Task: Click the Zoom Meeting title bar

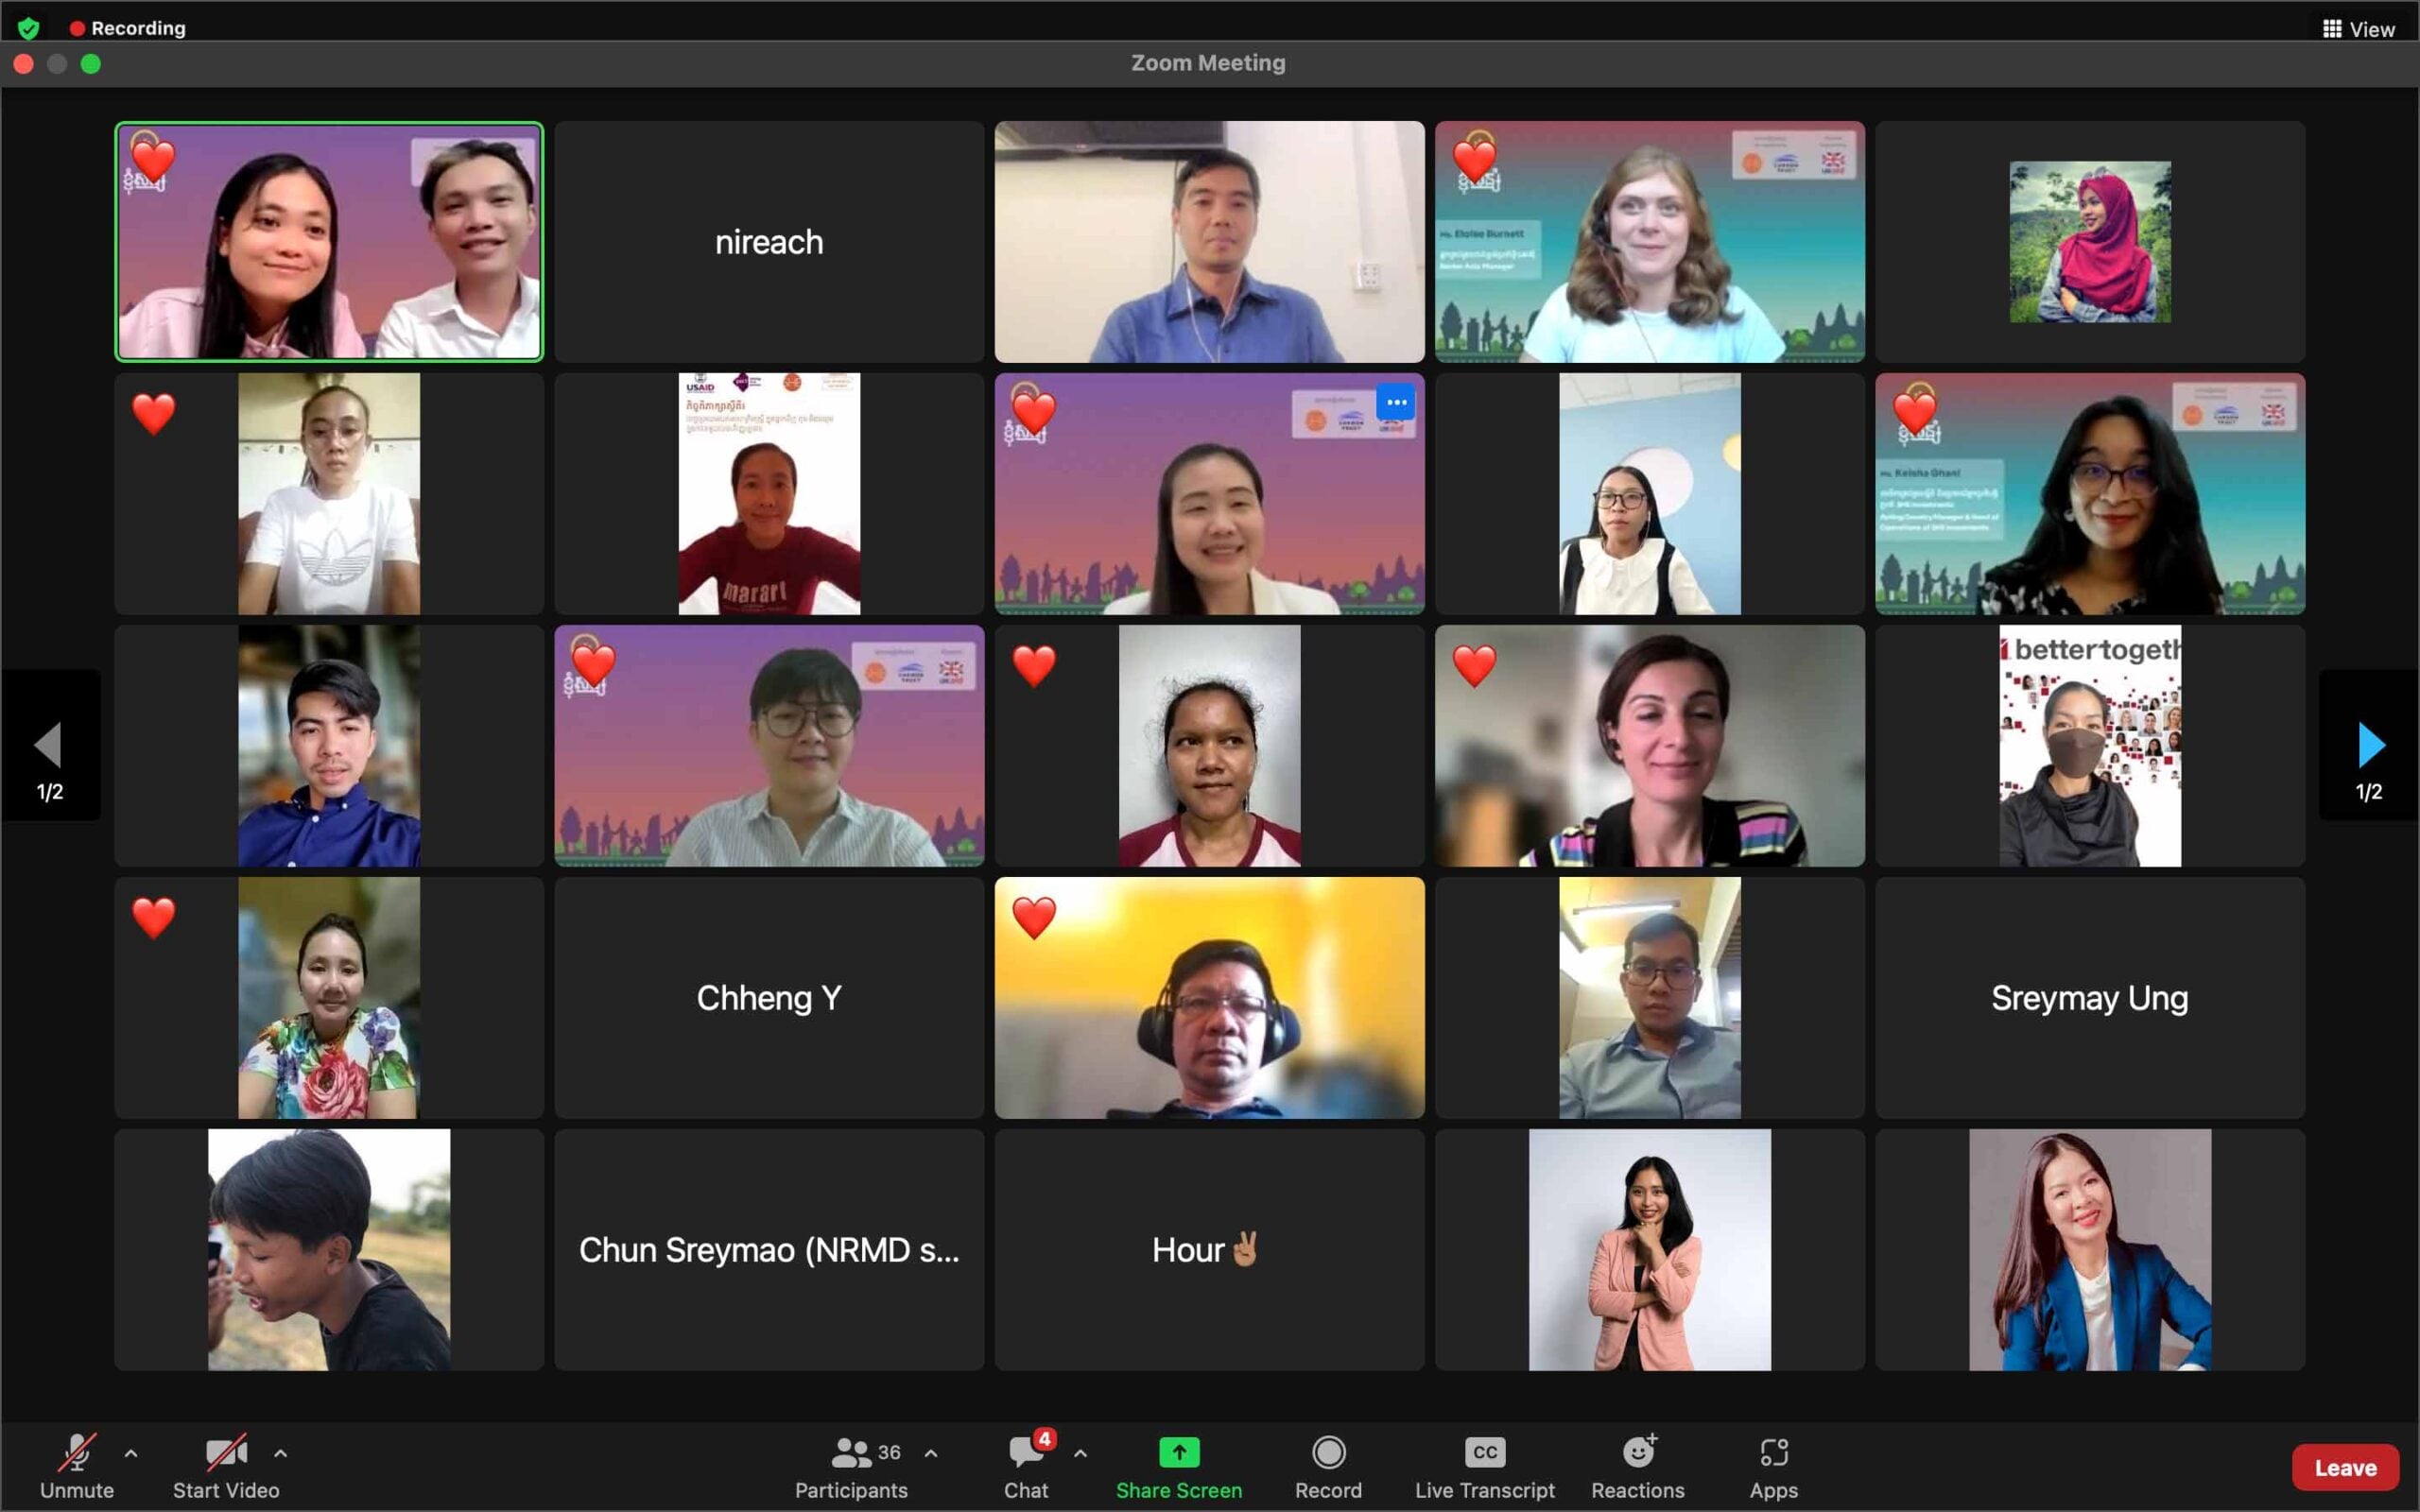Action: tap(1208, 63)
